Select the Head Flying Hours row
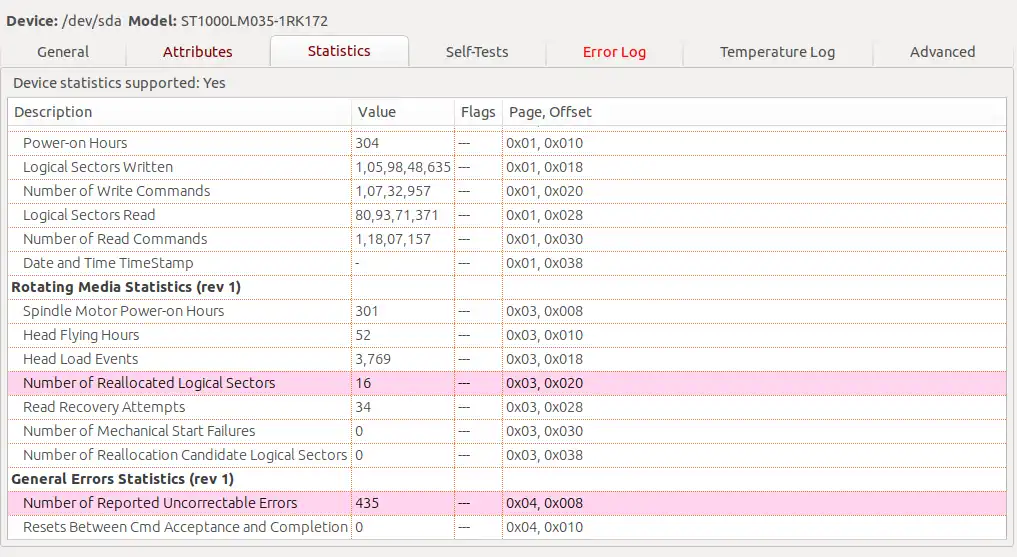The image size is (1017, 557). [x=507, y=335]
